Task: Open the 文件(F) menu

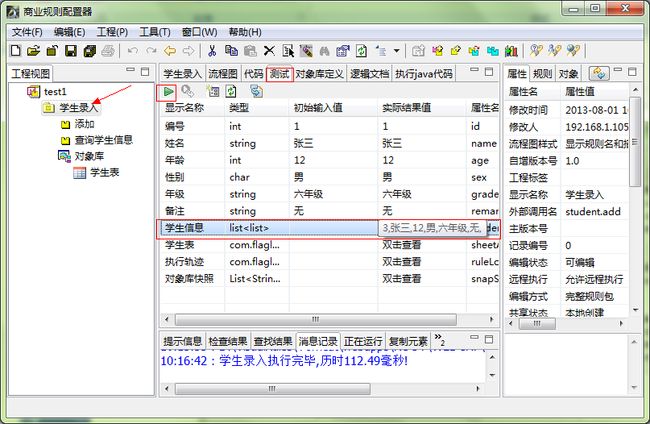Action: [27, 32]
